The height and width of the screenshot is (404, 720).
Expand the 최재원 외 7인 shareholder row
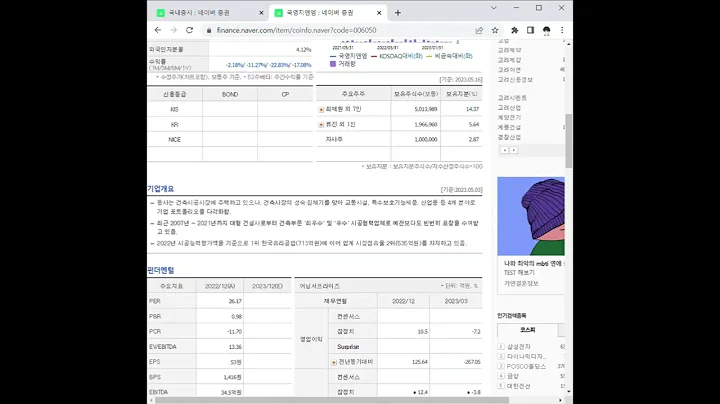[x=321, y=109]
